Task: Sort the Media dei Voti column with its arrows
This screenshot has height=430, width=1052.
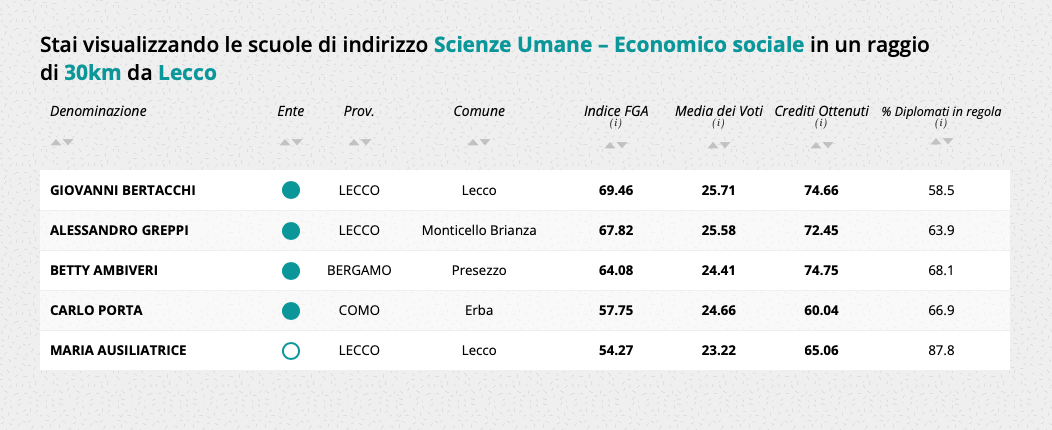Action: pyautogui.click(x=718, y=146)
